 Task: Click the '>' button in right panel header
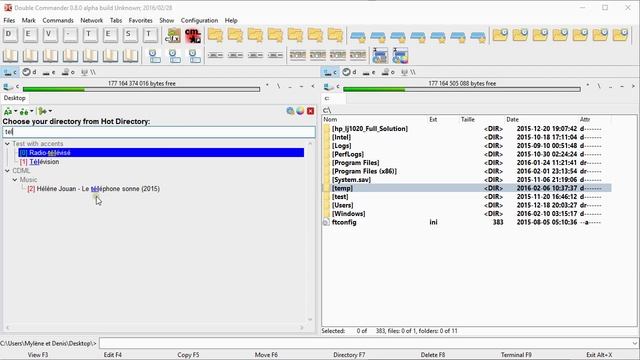pyautogui.click(x=633, y=86)
